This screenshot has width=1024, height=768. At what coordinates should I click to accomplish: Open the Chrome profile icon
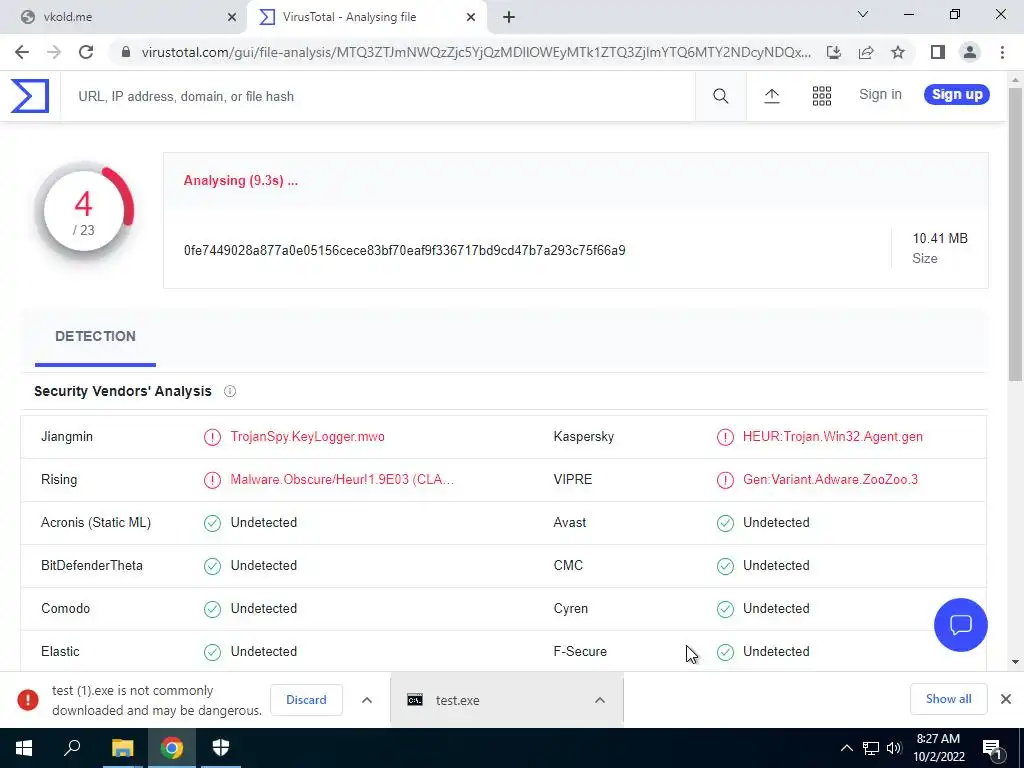(970, 52)
